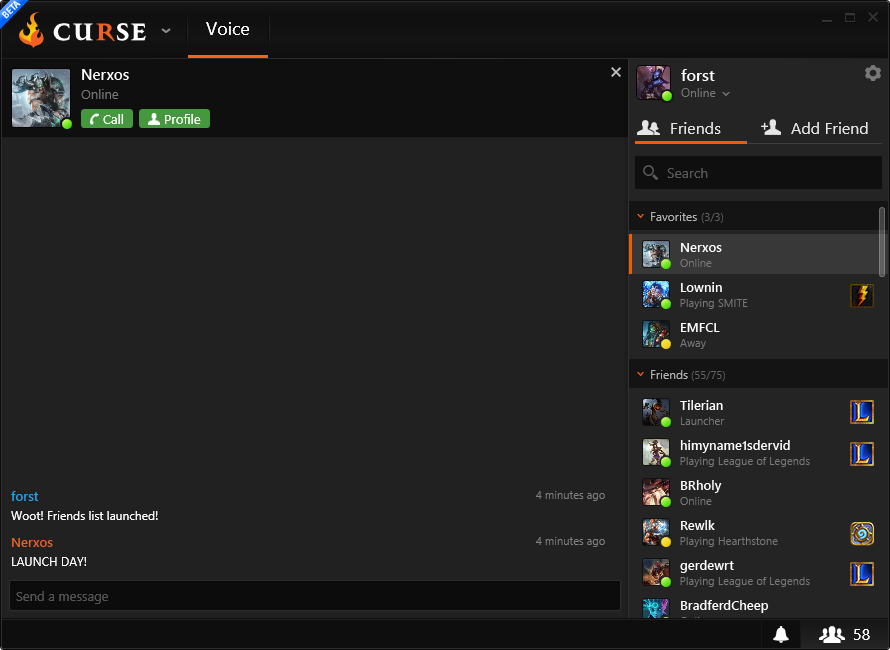890x650 pixels.
Task: Click Nerxos's avatar in Favorites list
Action: [656, 254]
